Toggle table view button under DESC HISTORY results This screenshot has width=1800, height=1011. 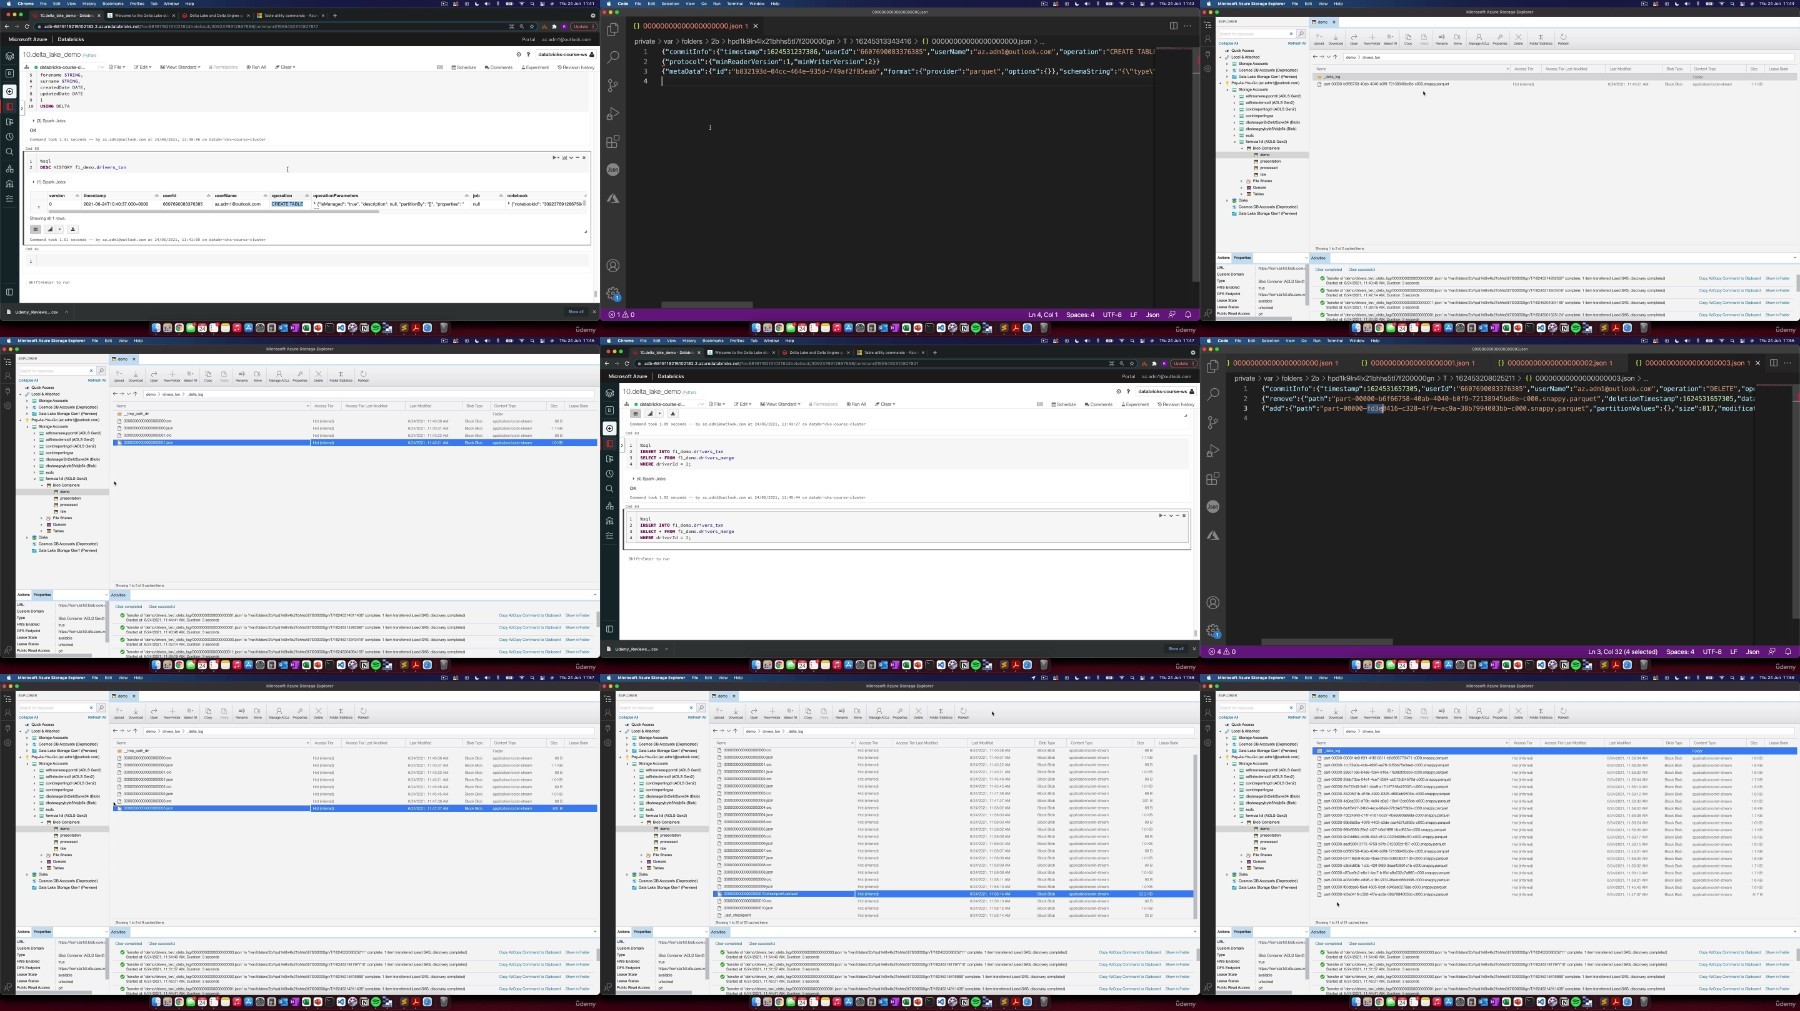click(x=36, y=229)
